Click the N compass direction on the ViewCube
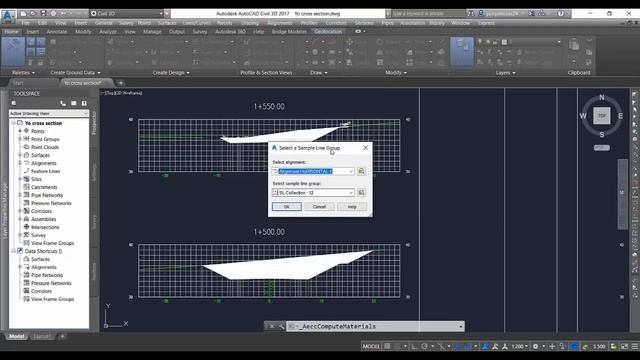The height and width of the screenshot is (360, 640). pos(602,98)
